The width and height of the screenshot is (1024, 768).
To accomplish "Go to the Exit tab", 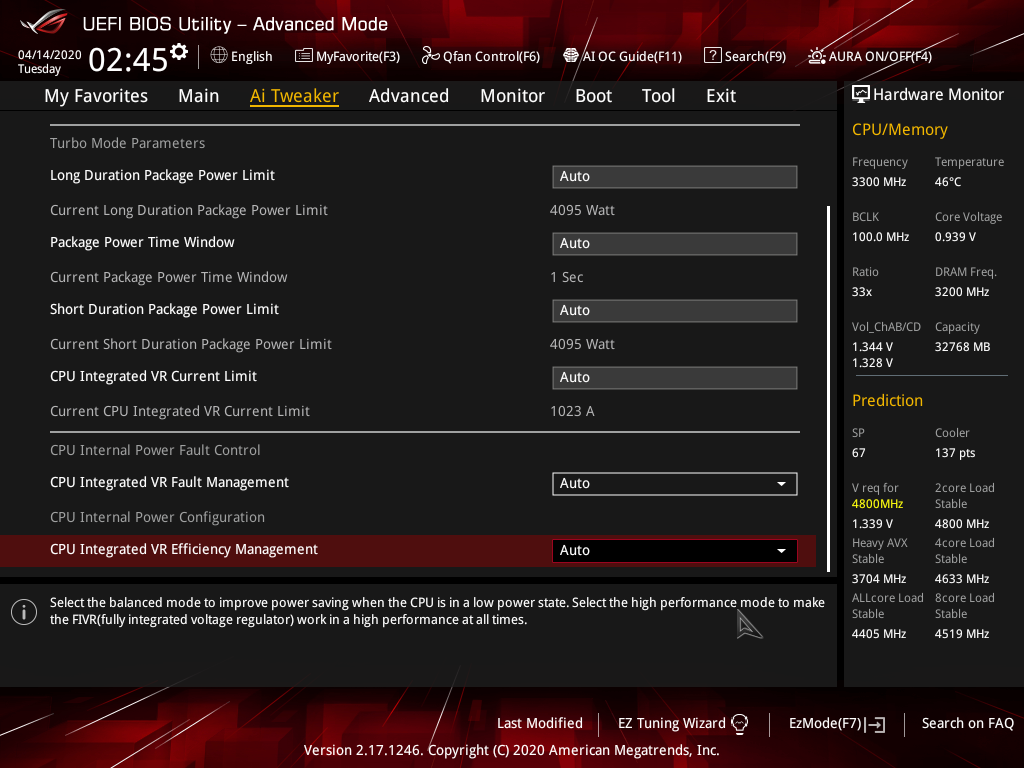I will pos(721,96).
